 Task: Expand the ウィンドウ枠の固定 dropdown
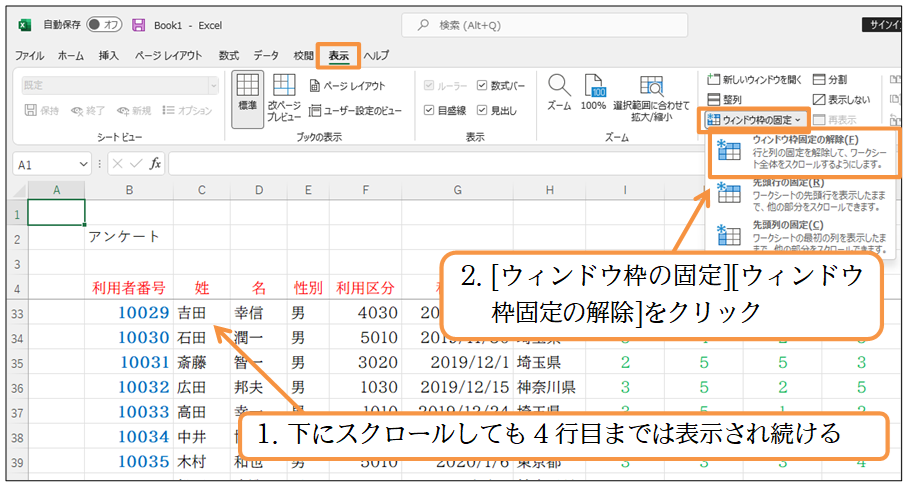coord(753,120)
